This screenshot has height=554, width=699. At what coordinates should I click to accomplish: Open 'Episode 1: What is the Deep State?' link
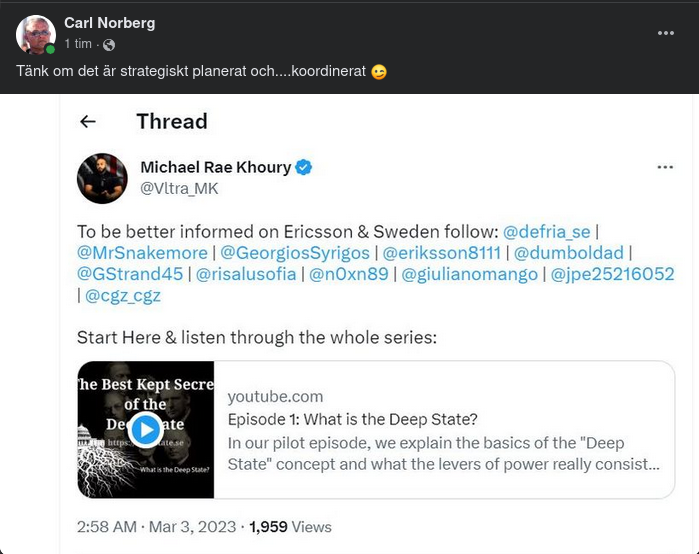[352, 419]
